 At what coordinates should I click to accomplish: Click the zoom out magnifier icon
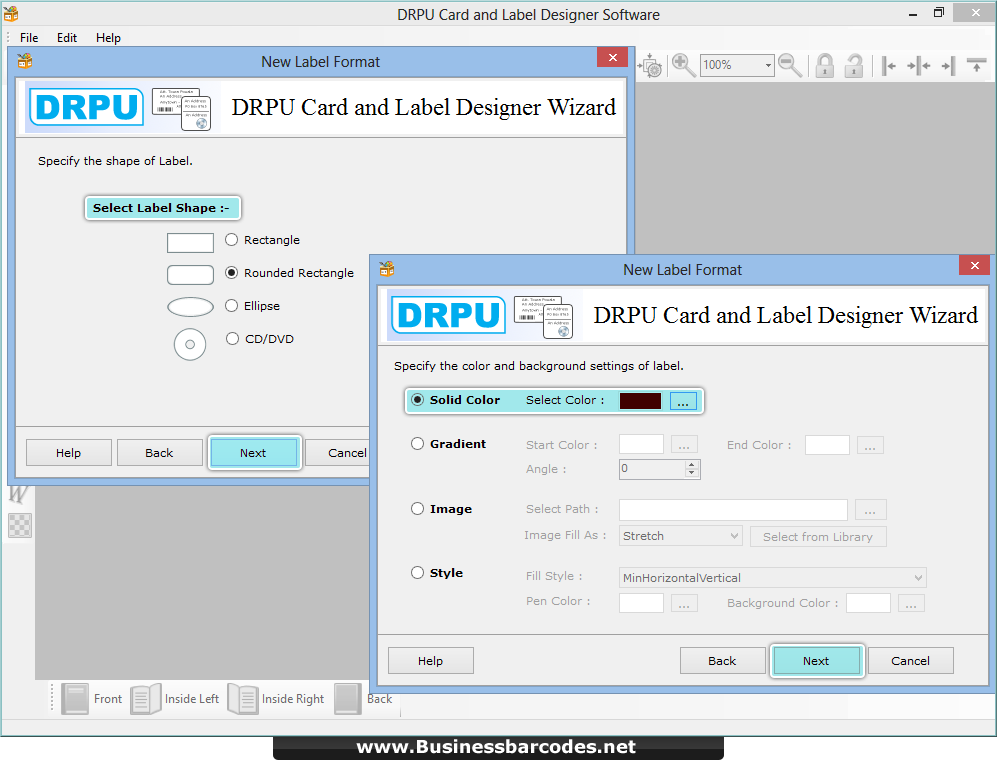coord(790,65)
